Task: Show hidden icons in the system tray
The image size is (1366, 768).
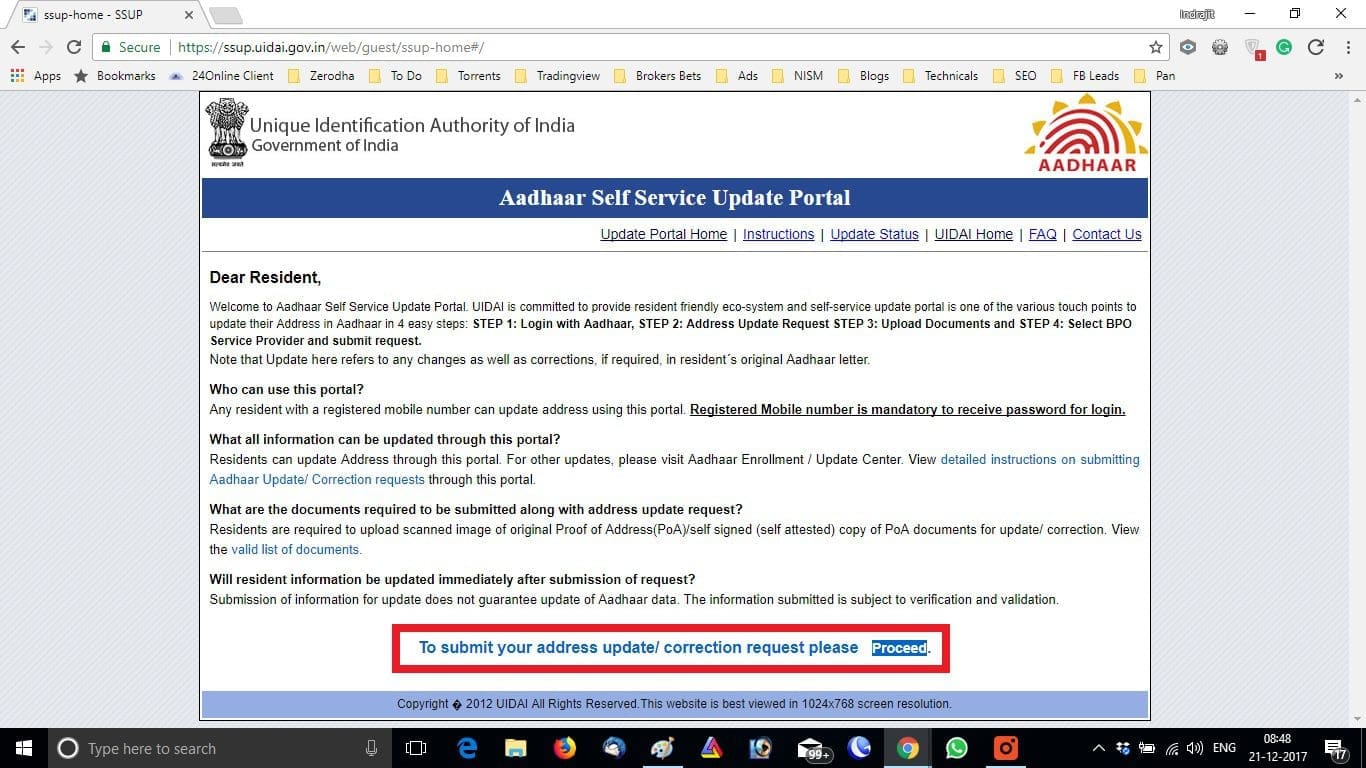Action: (1098, 748)
